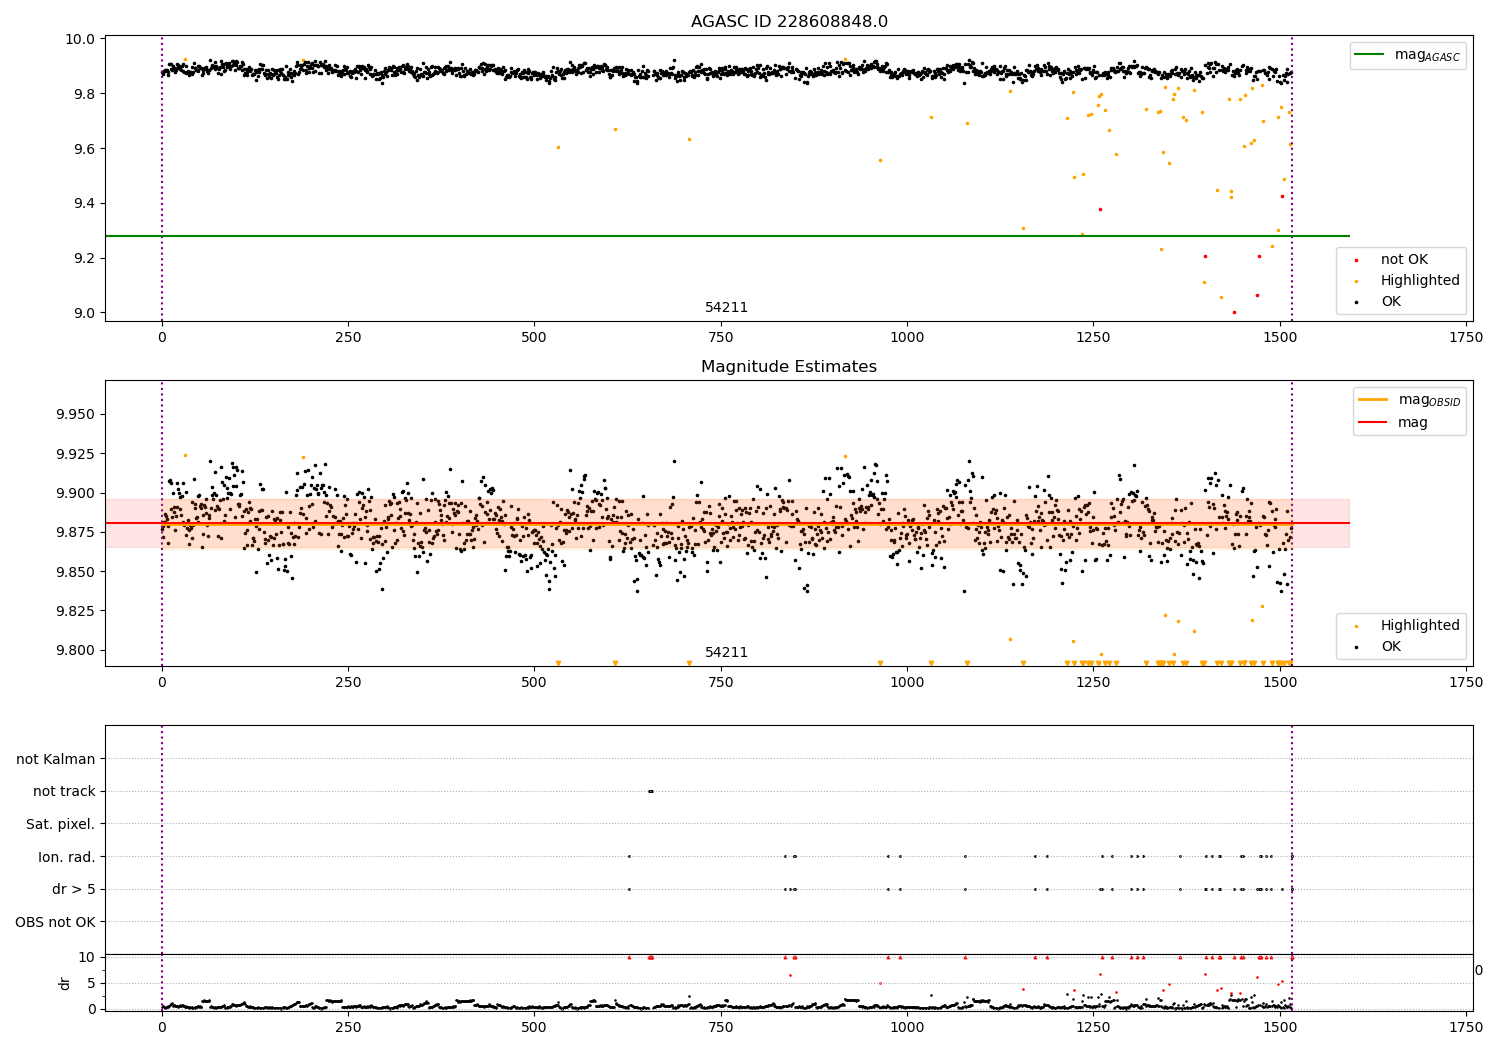
Task: Click the '9.900' y-tick of Magnitude Estimates
Action: pos(76,493)
